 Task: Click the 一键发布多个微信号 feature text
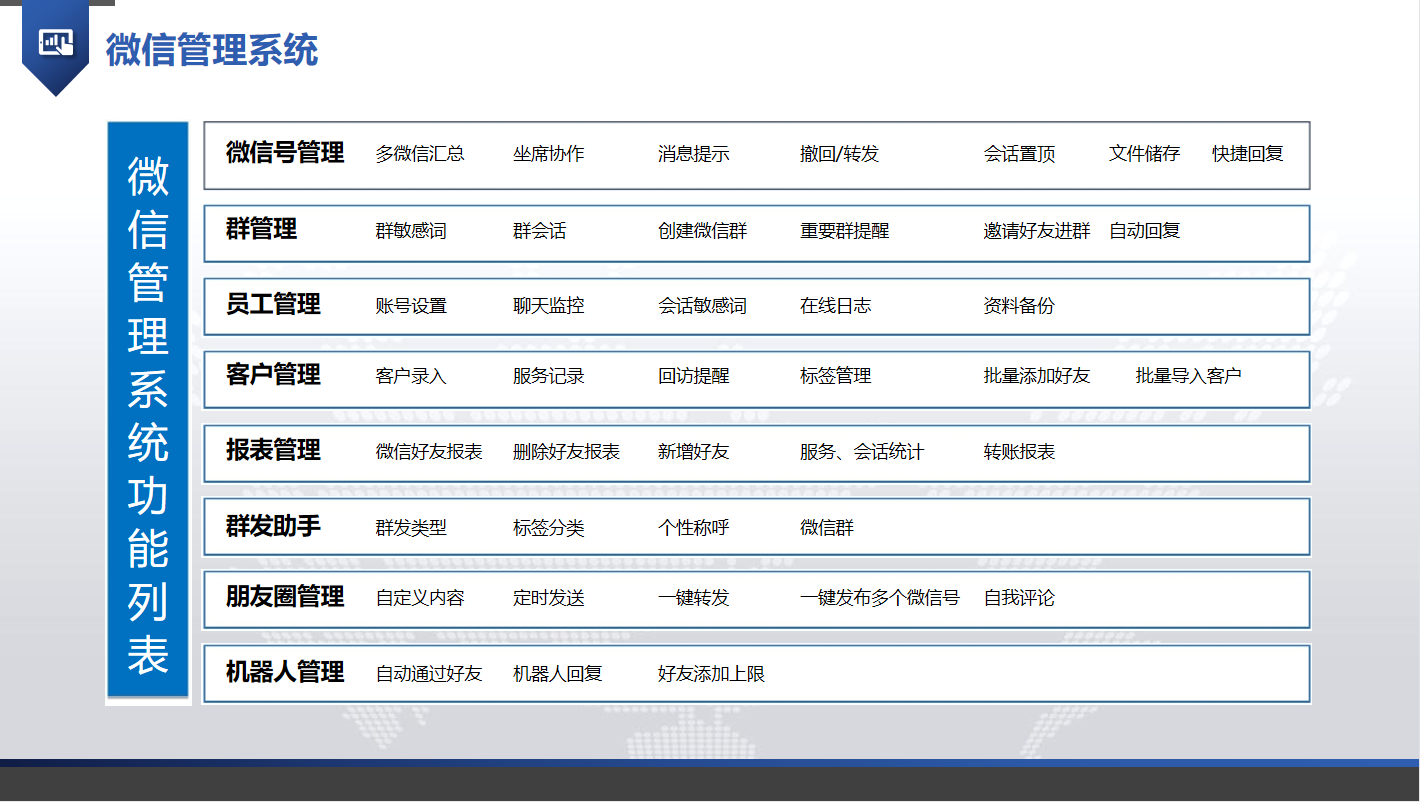click(880, 598)
